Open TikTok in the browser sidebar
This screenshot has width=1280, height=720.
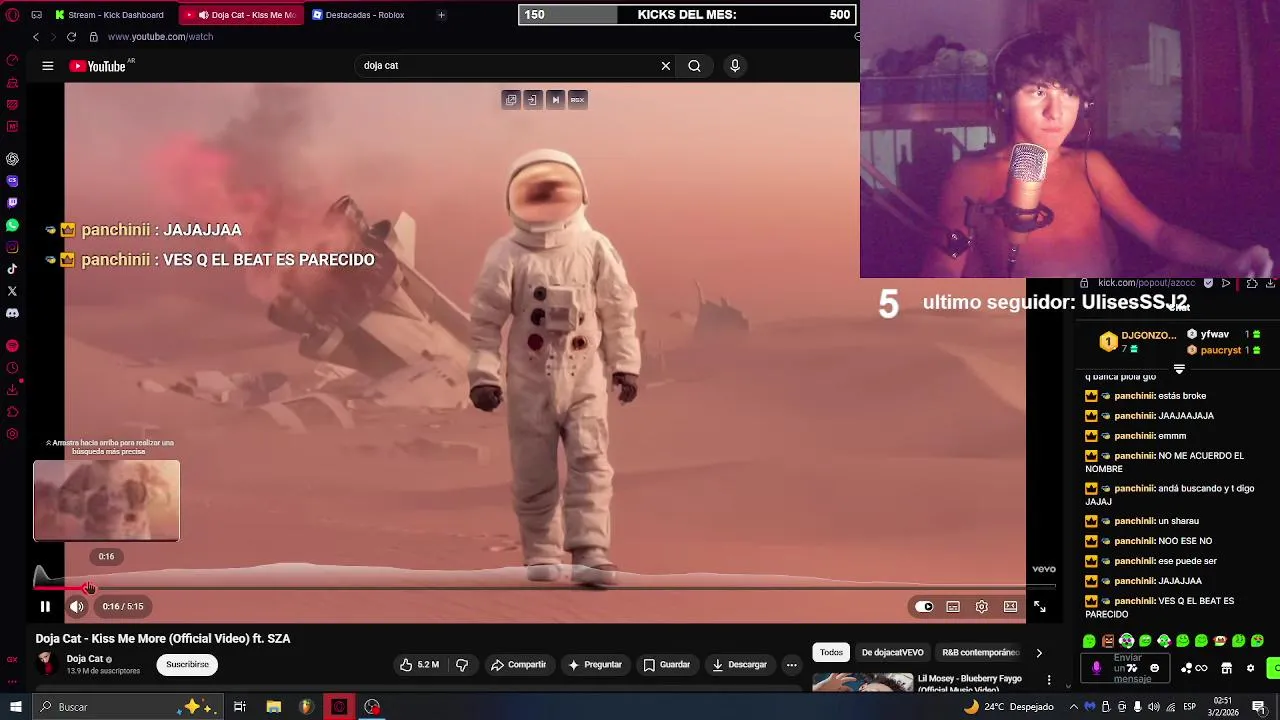click(12, 269)
